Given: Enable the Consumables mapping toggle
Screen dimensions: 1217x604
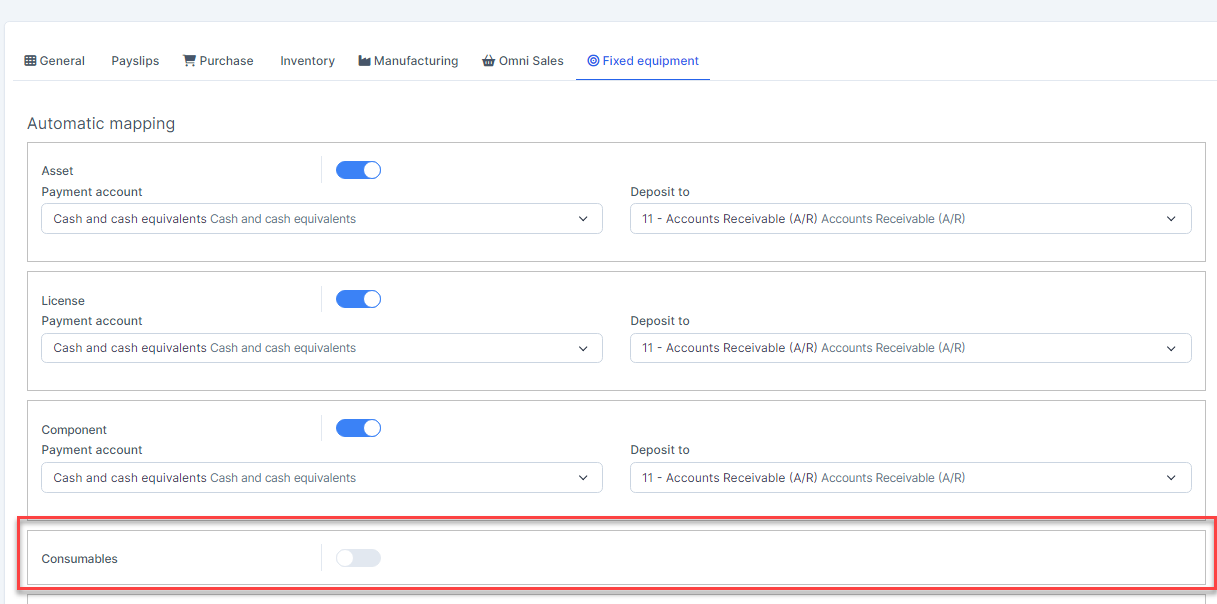Looking at the screenshot, I should point(358,558).
